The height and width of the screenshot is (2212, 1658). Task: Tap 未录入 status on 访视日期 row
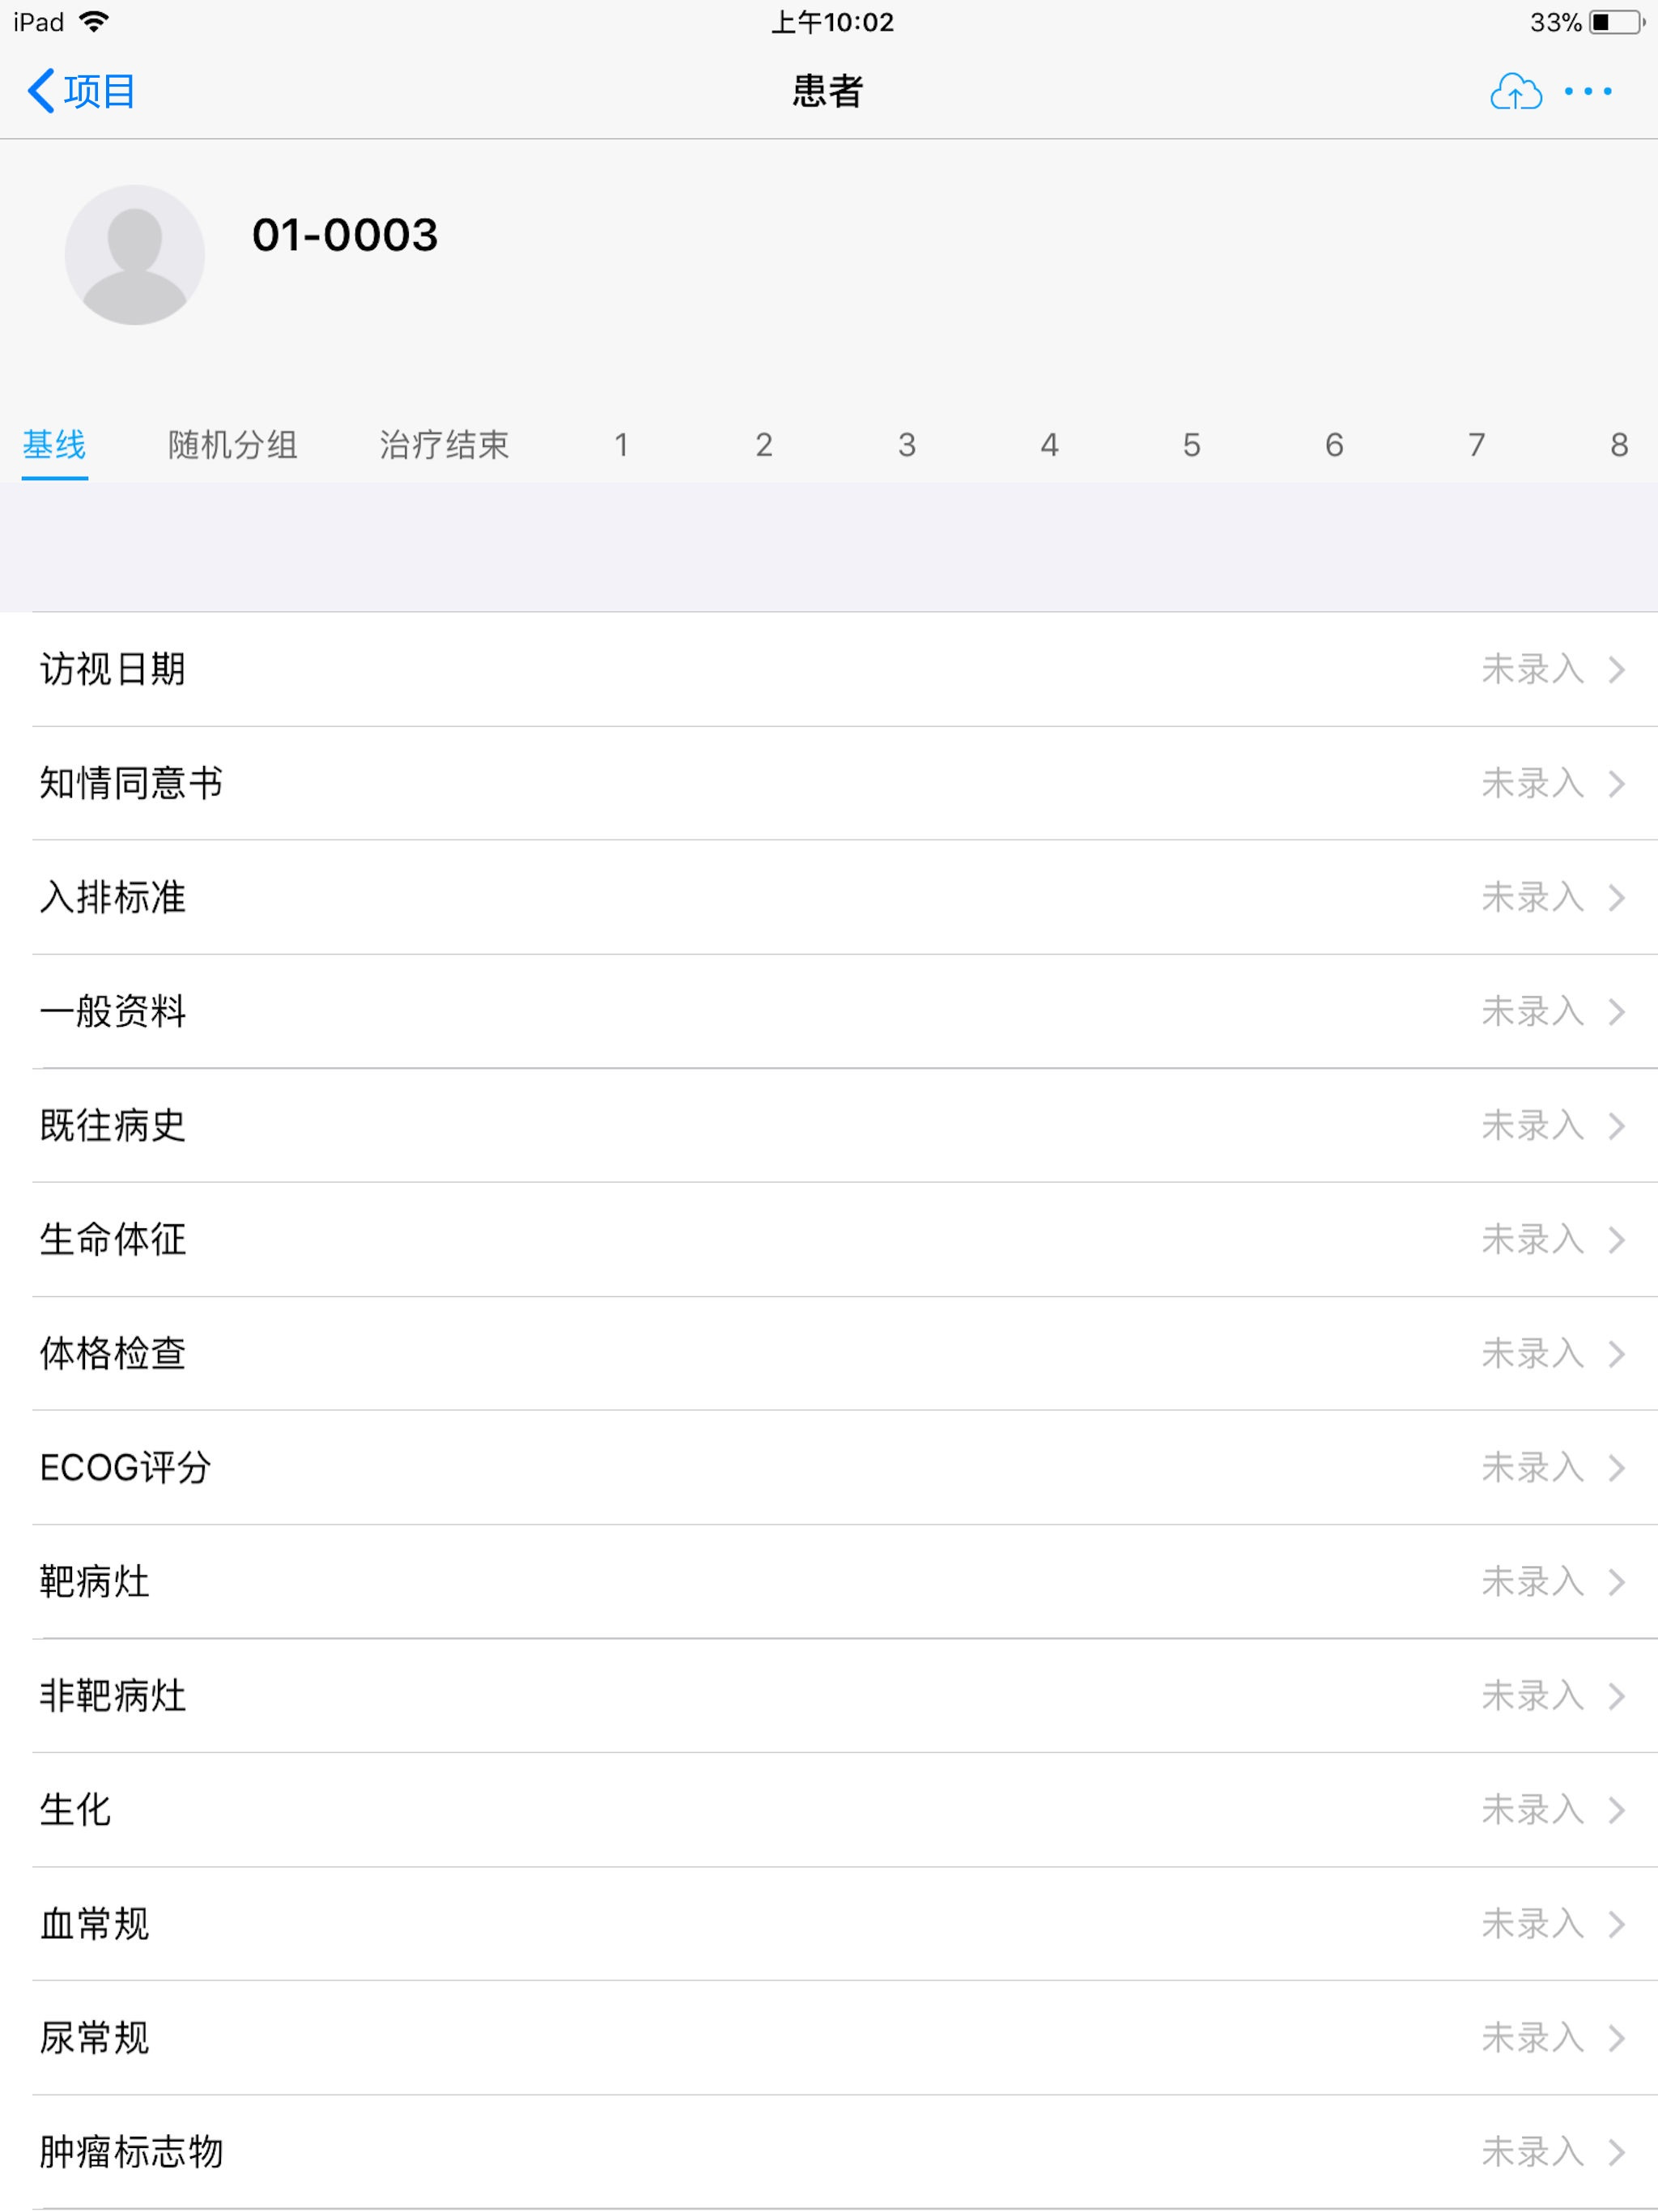(1533, 669)
